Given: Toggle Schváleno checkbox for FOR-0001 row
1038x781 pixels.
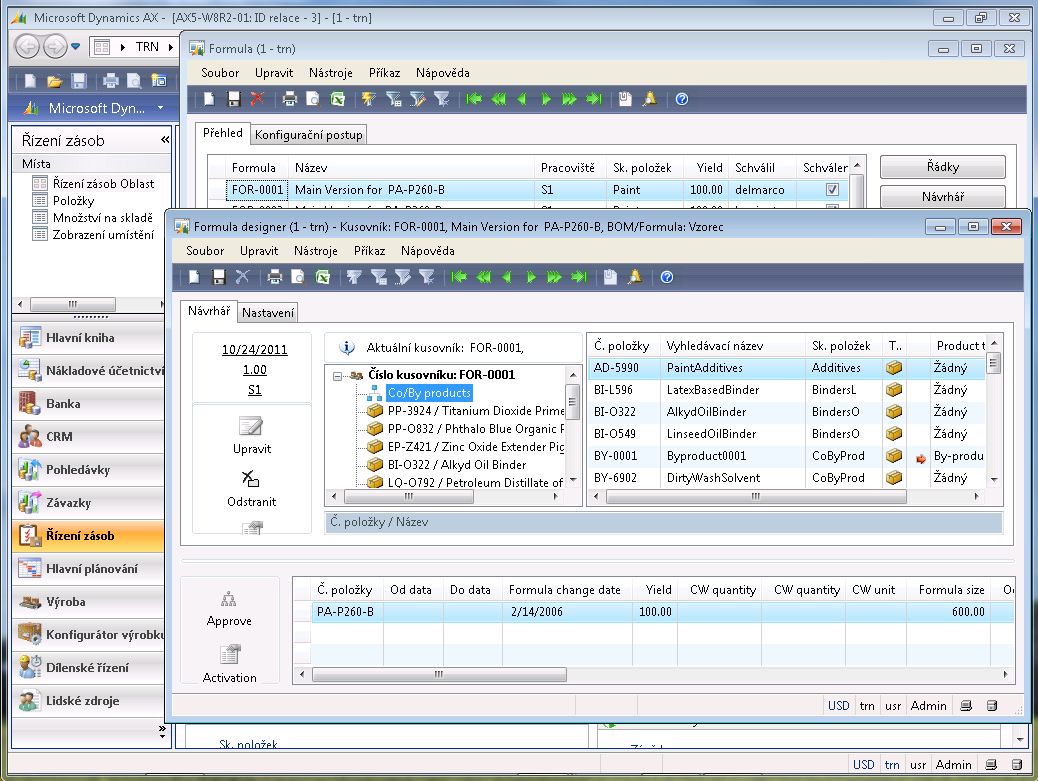Looking at the screenshot, I should 832,189.
